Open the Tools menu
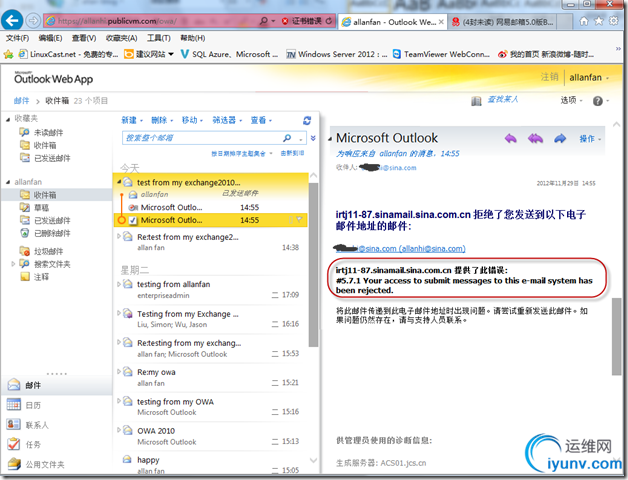Screen dimensions: 628x480 pos(158,38)
